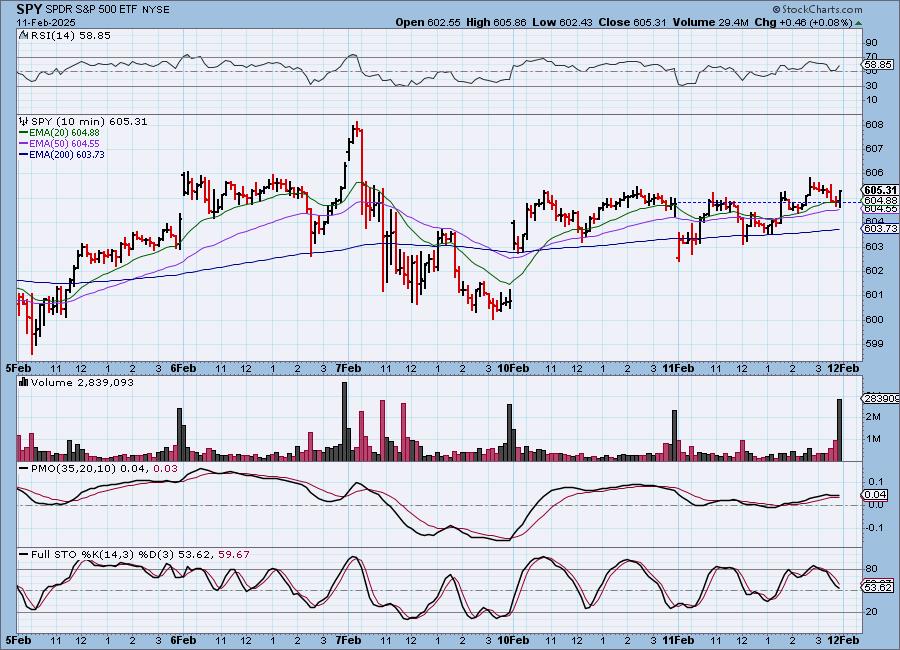
Task: Click the green up-triangle after the Chg value
Action: 858,23
